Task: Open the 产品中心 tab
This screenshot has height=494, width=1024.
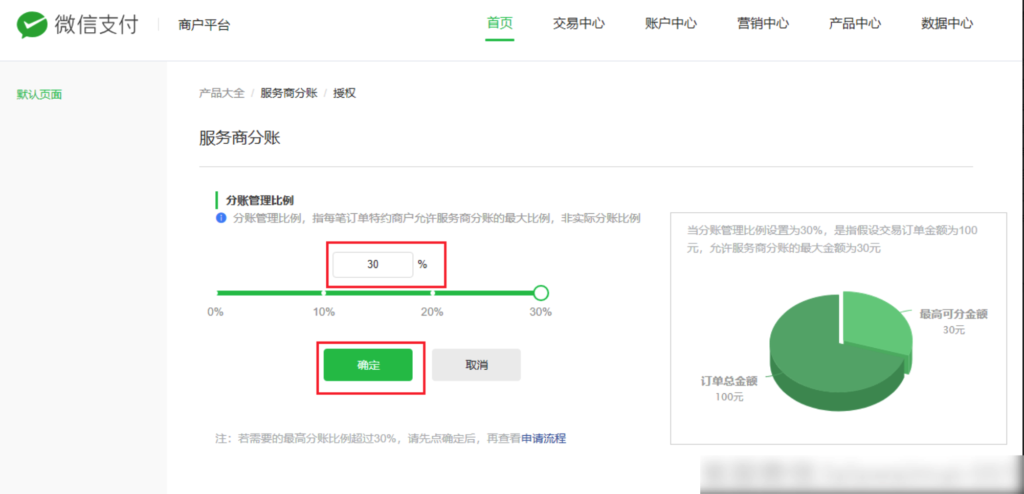Action: pos(854,24)
